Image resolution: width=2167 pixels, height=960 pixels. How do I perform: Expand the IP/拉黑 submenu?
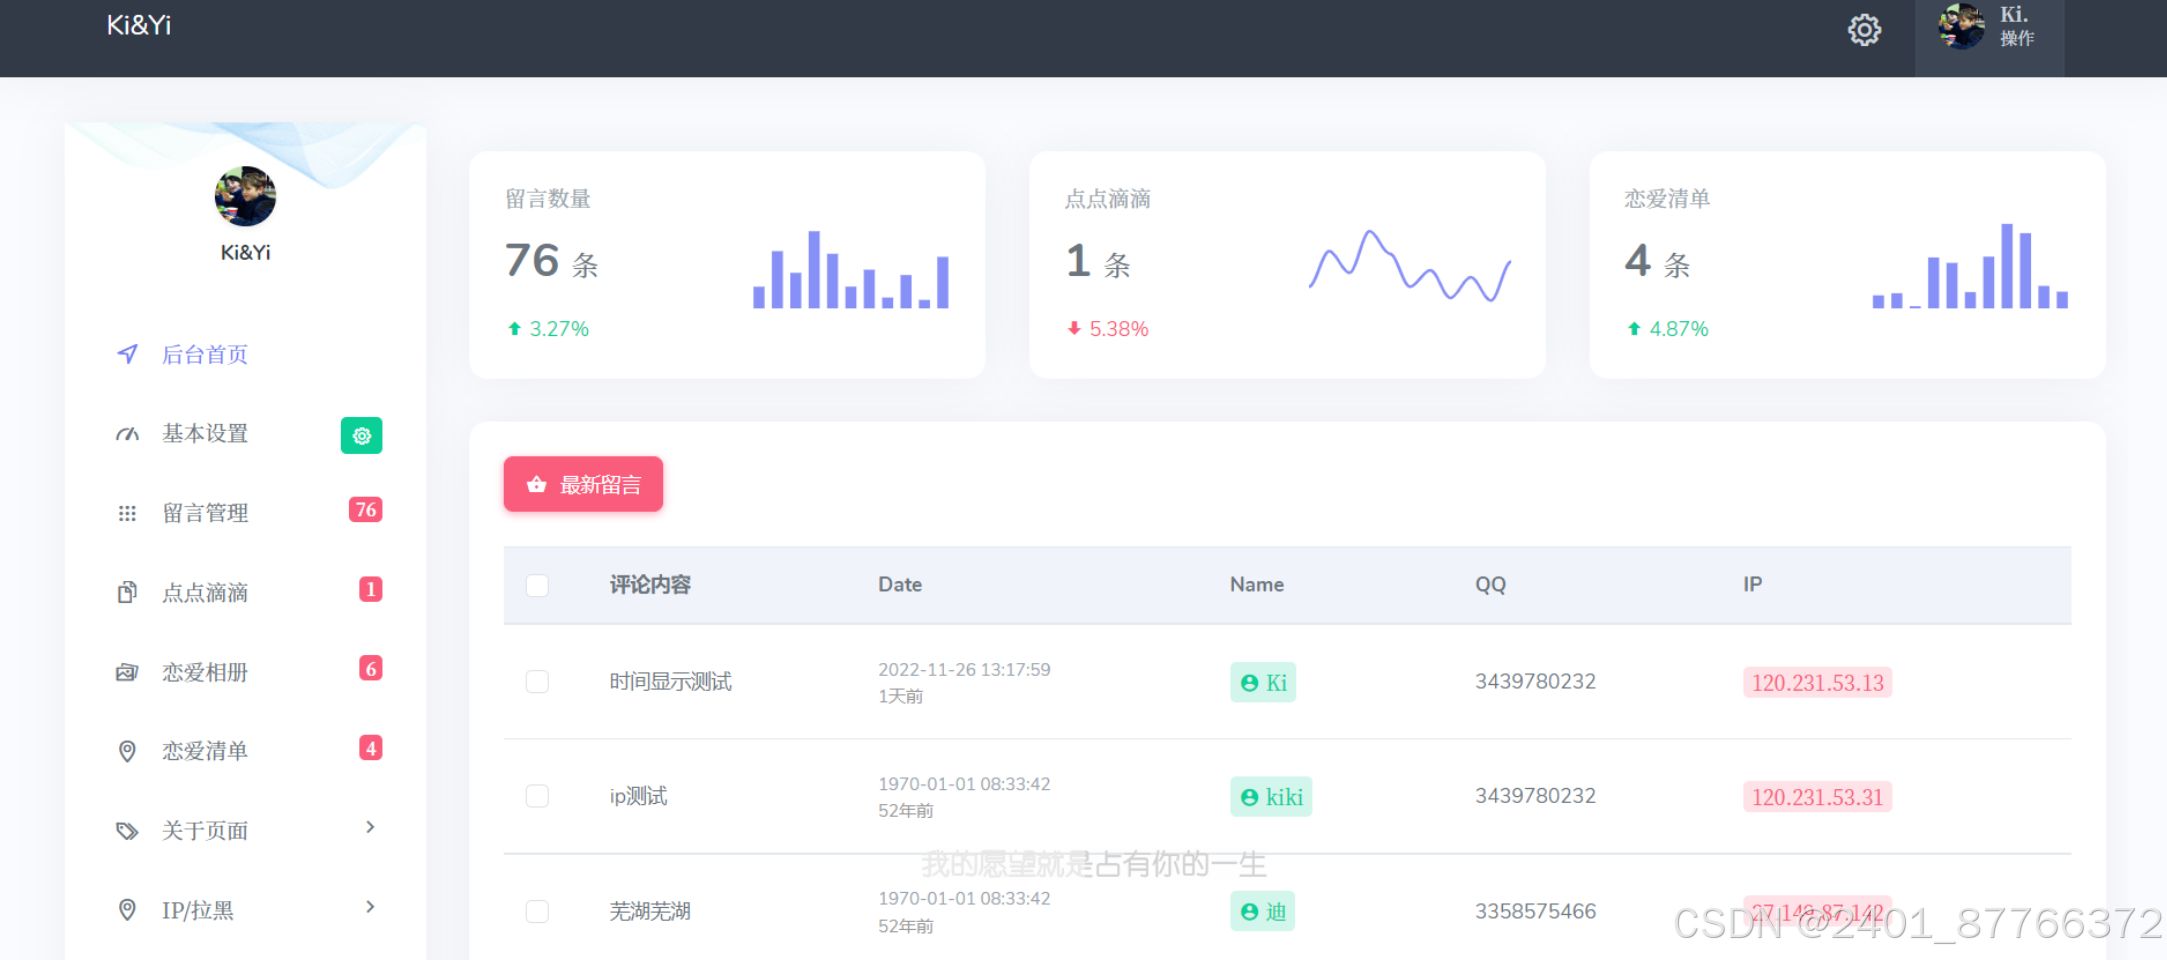pos(370,907)
